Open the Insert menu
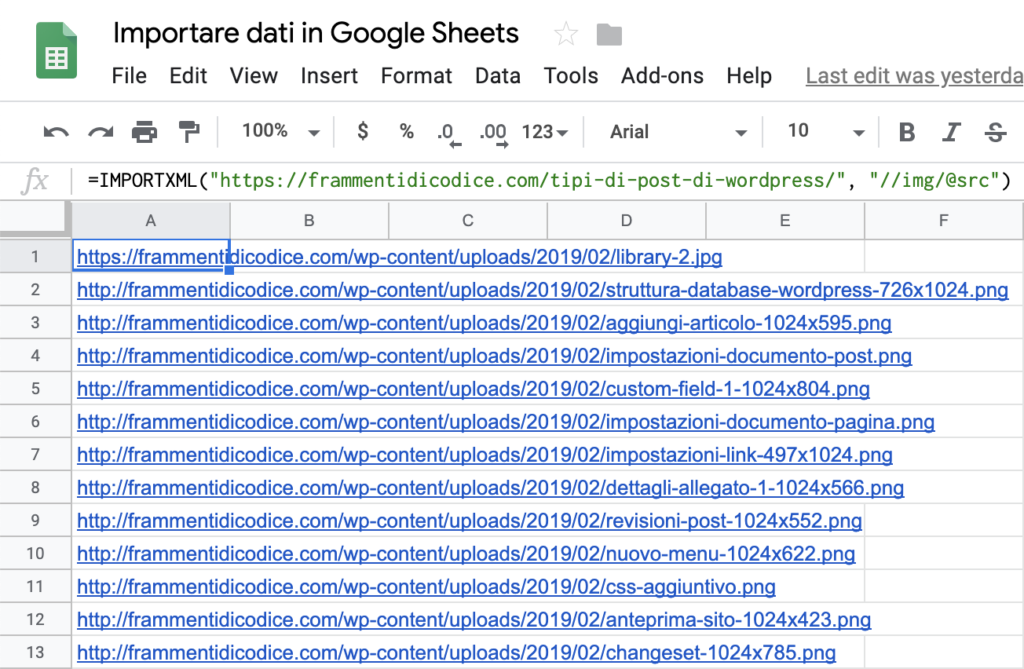 click(329, 76)
